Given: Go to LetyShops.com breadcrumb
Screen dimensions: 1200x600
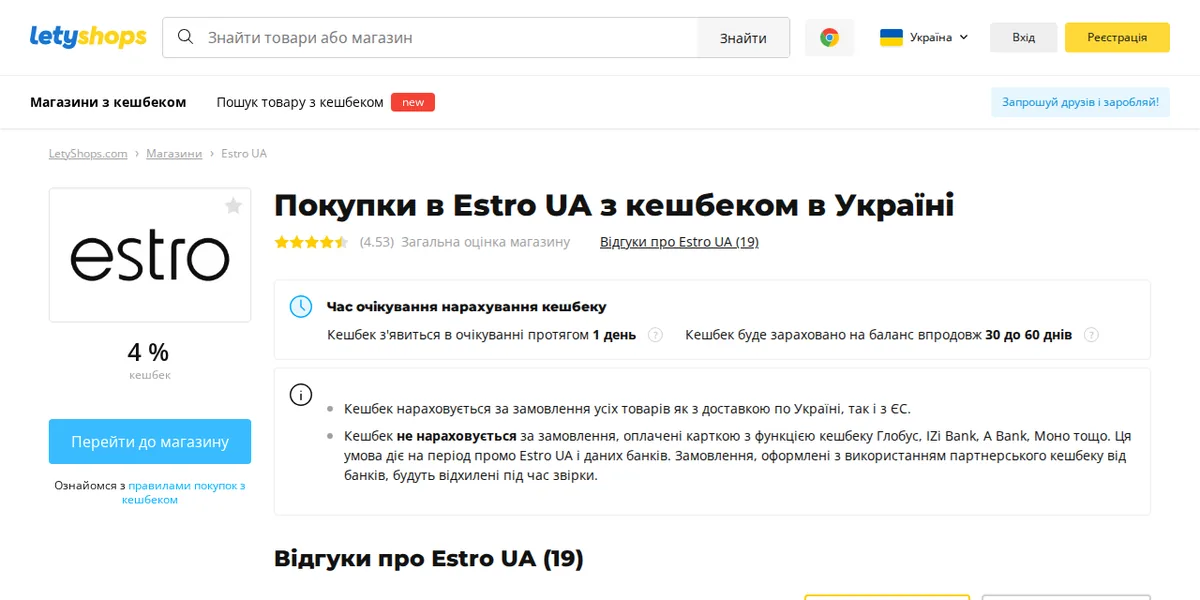Looking at the screenshot, I should (x=88, y=154).
